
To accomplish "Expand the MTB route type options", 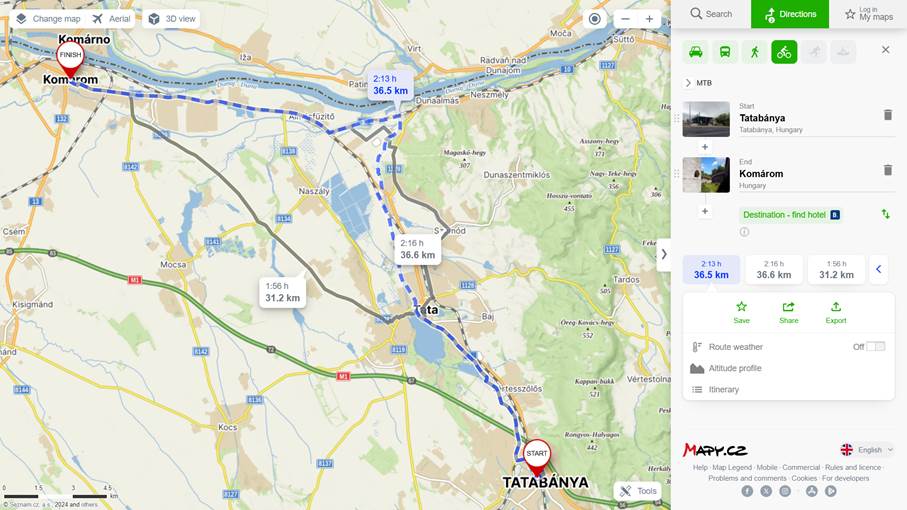I will (x=698, y=83).
